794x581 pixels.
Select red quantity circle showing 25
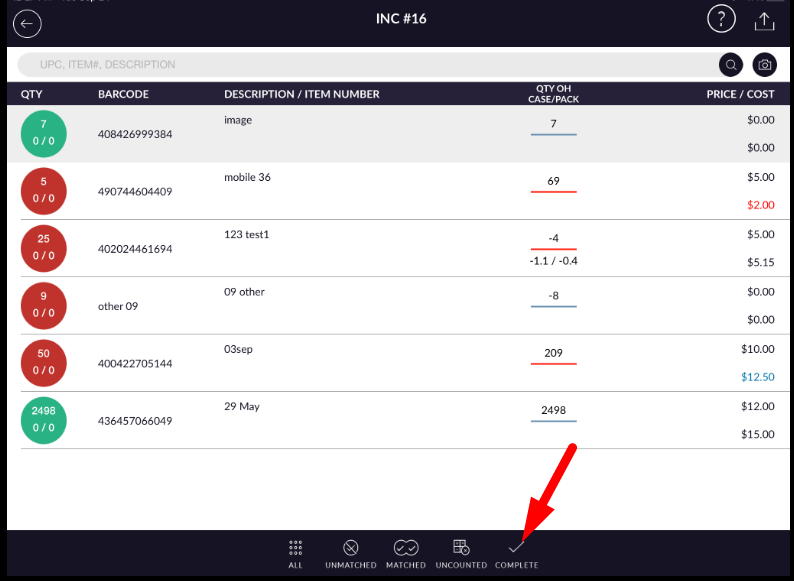pos(44,248)
